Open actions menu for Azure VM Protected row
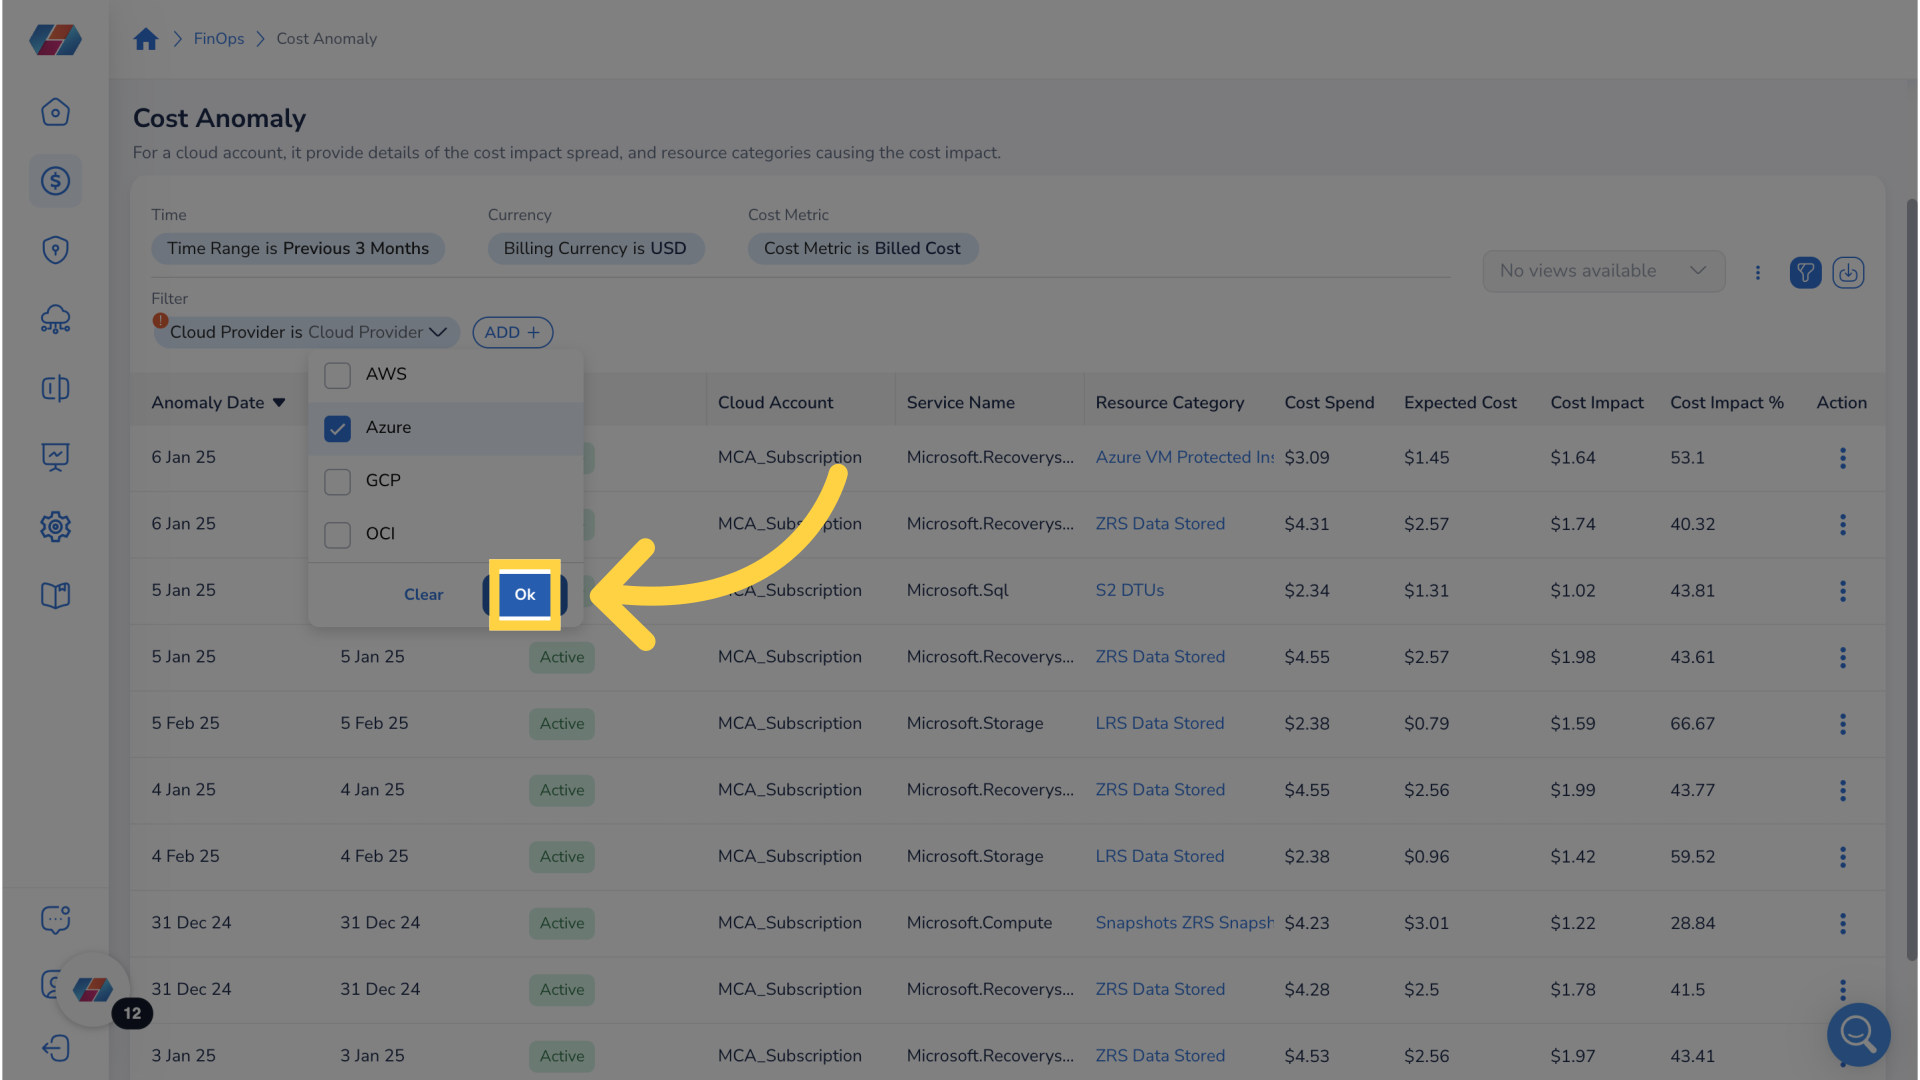This screenshot has height=1080, width=1920. [1842, 458]
